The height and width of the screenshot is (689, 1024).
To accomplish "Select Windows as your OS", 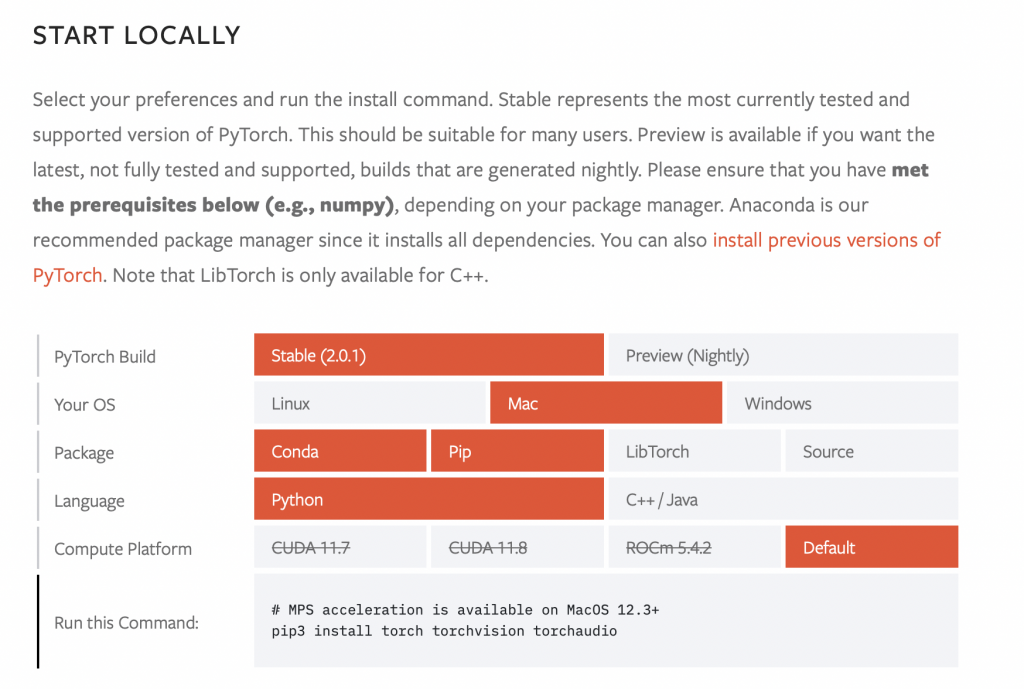I will point(841,403).
